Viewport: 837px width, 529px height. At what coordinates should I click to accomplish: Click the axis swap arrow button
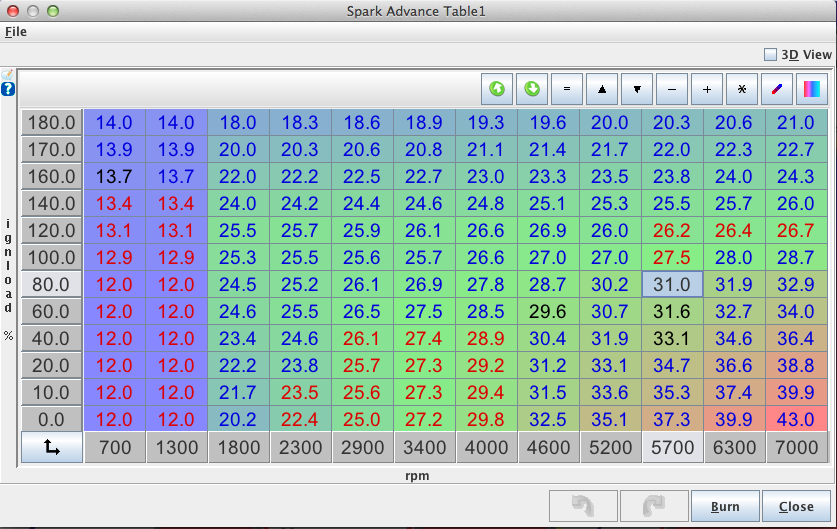52,447
